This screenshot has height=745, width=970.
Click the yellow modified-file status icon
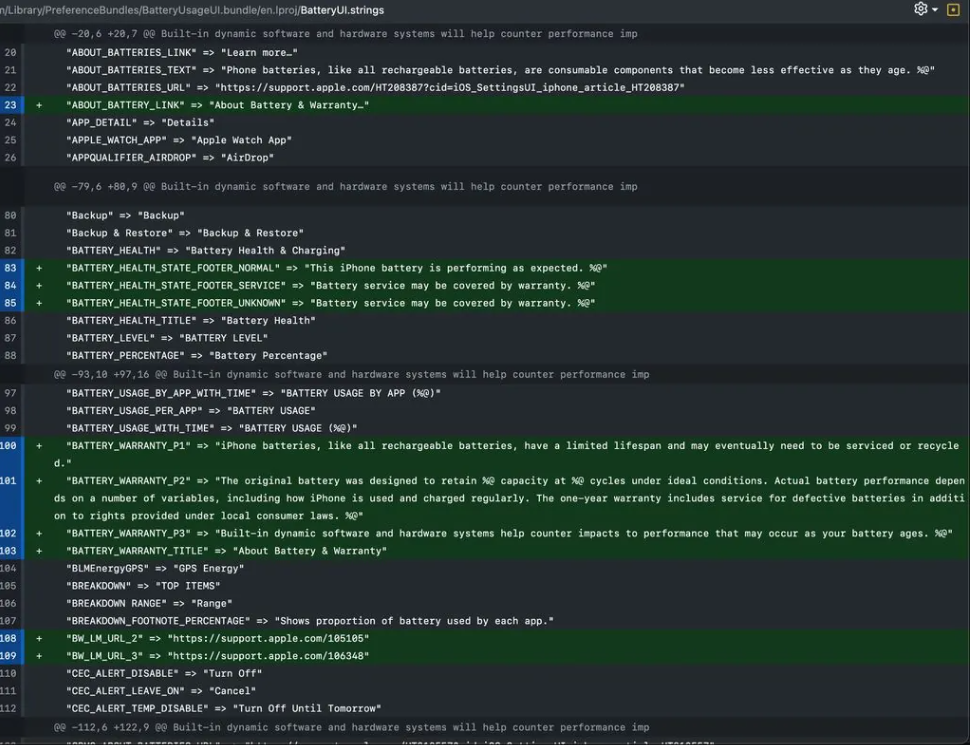click(953, 9)
